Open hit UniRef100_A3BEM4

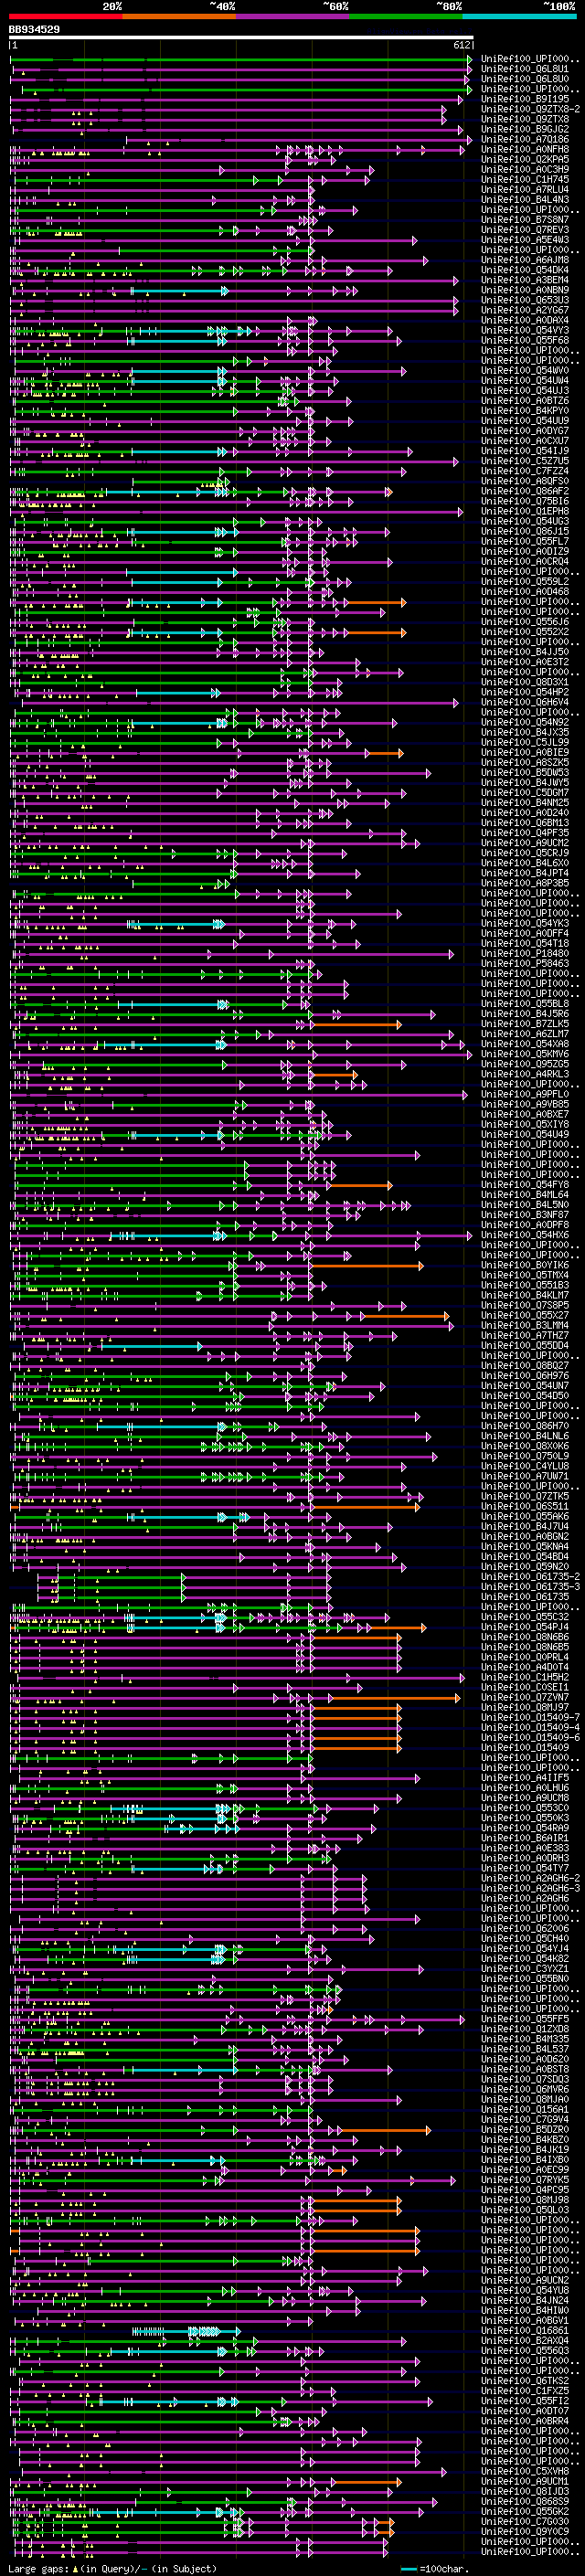tap(525, 280)
